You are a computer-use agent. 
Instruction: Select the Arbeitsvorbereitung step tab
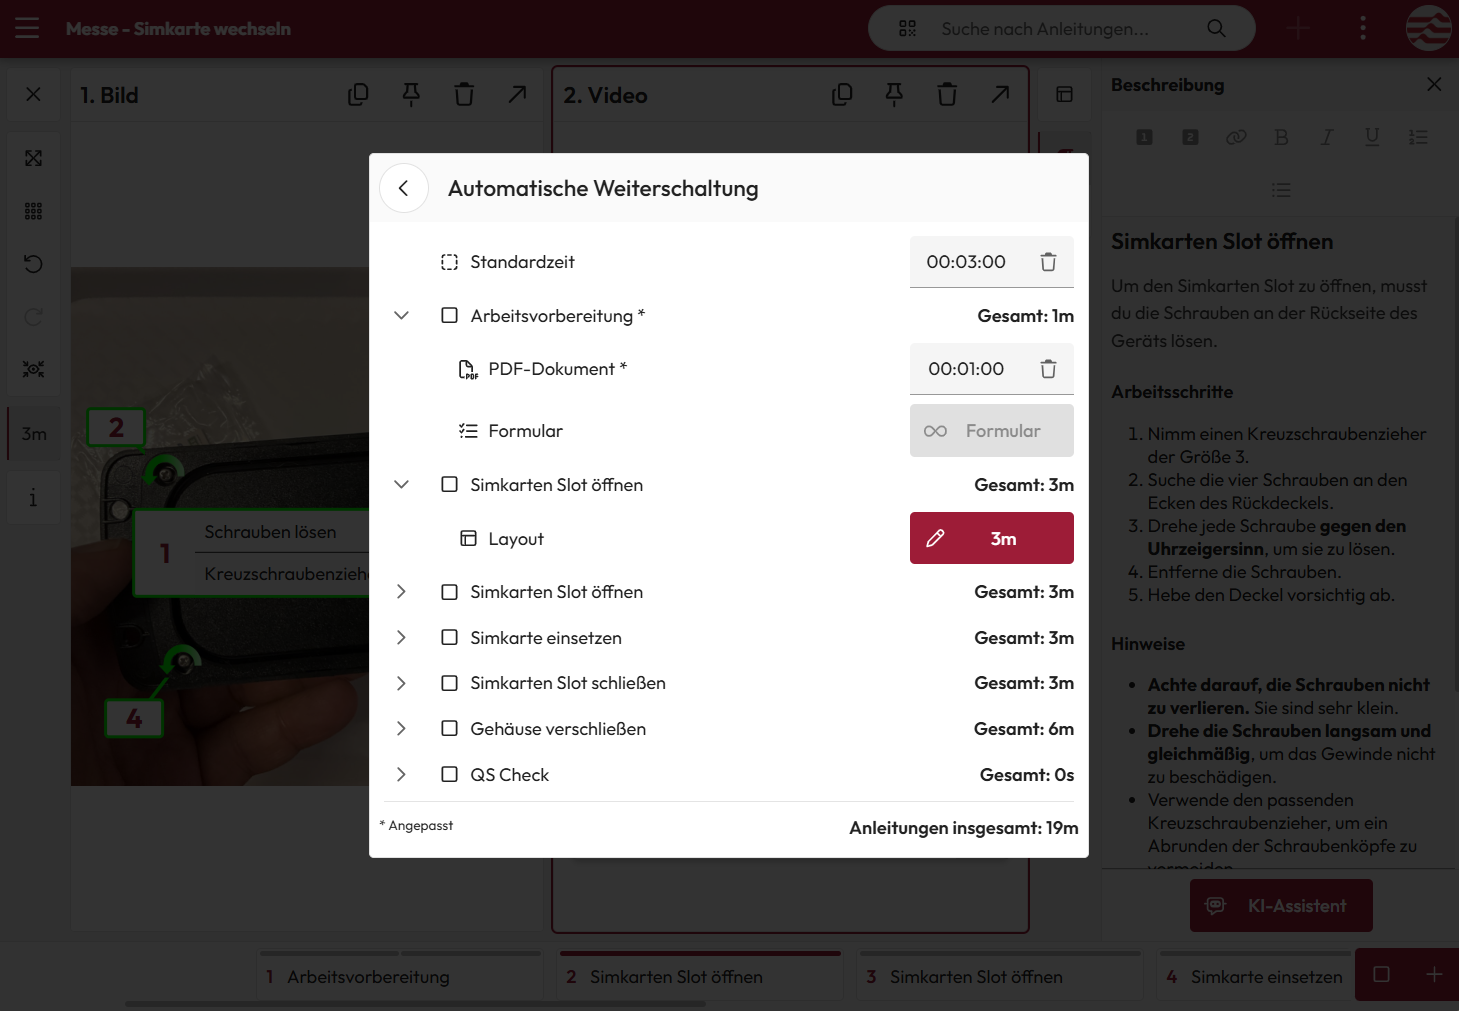pos(400,977)
